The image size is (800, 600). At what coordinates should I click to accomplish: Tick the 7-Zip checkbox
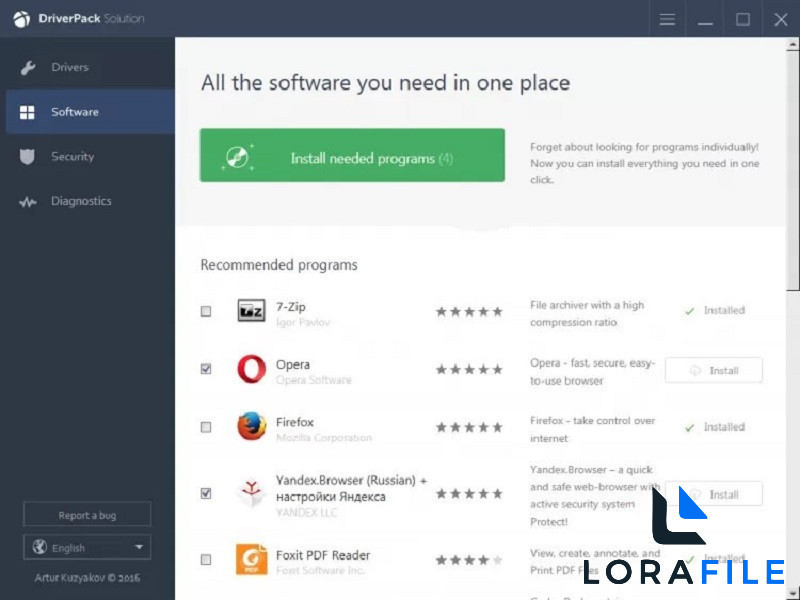(206, 311)
